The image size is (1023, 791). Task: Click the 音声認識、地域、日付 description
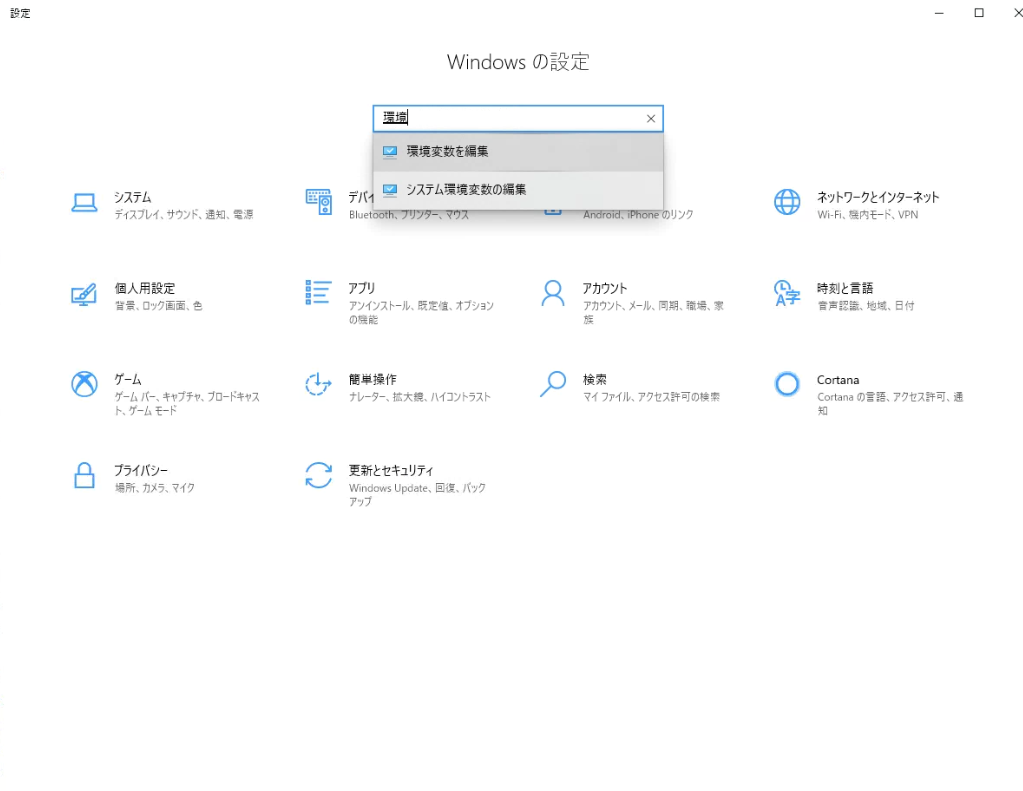866,305
